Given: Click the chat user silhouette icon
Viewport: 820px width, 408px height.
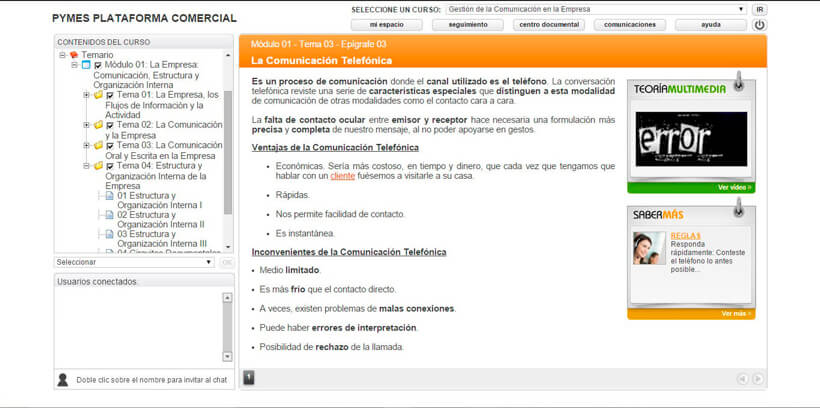Looking at the screenshot, I should (63, 380).
